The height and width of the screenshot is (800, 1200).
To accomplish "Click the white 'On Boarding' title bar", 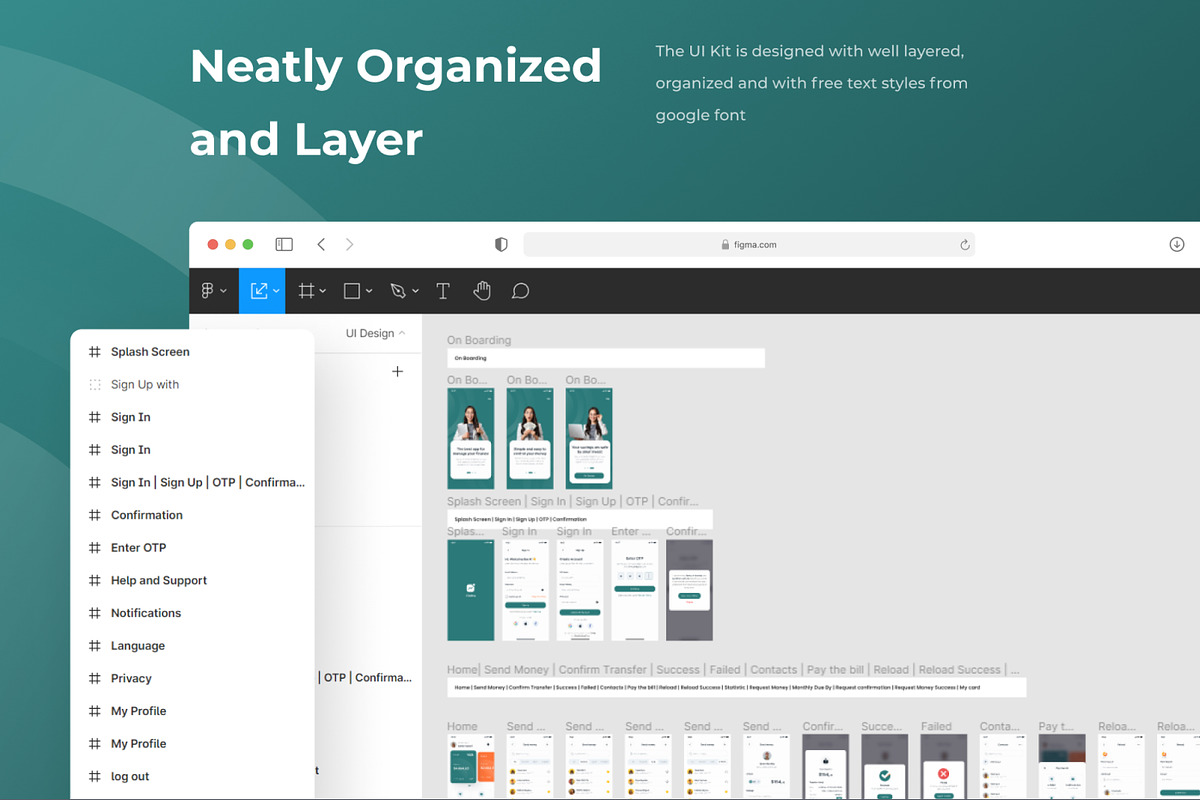I will click(606, 358).
